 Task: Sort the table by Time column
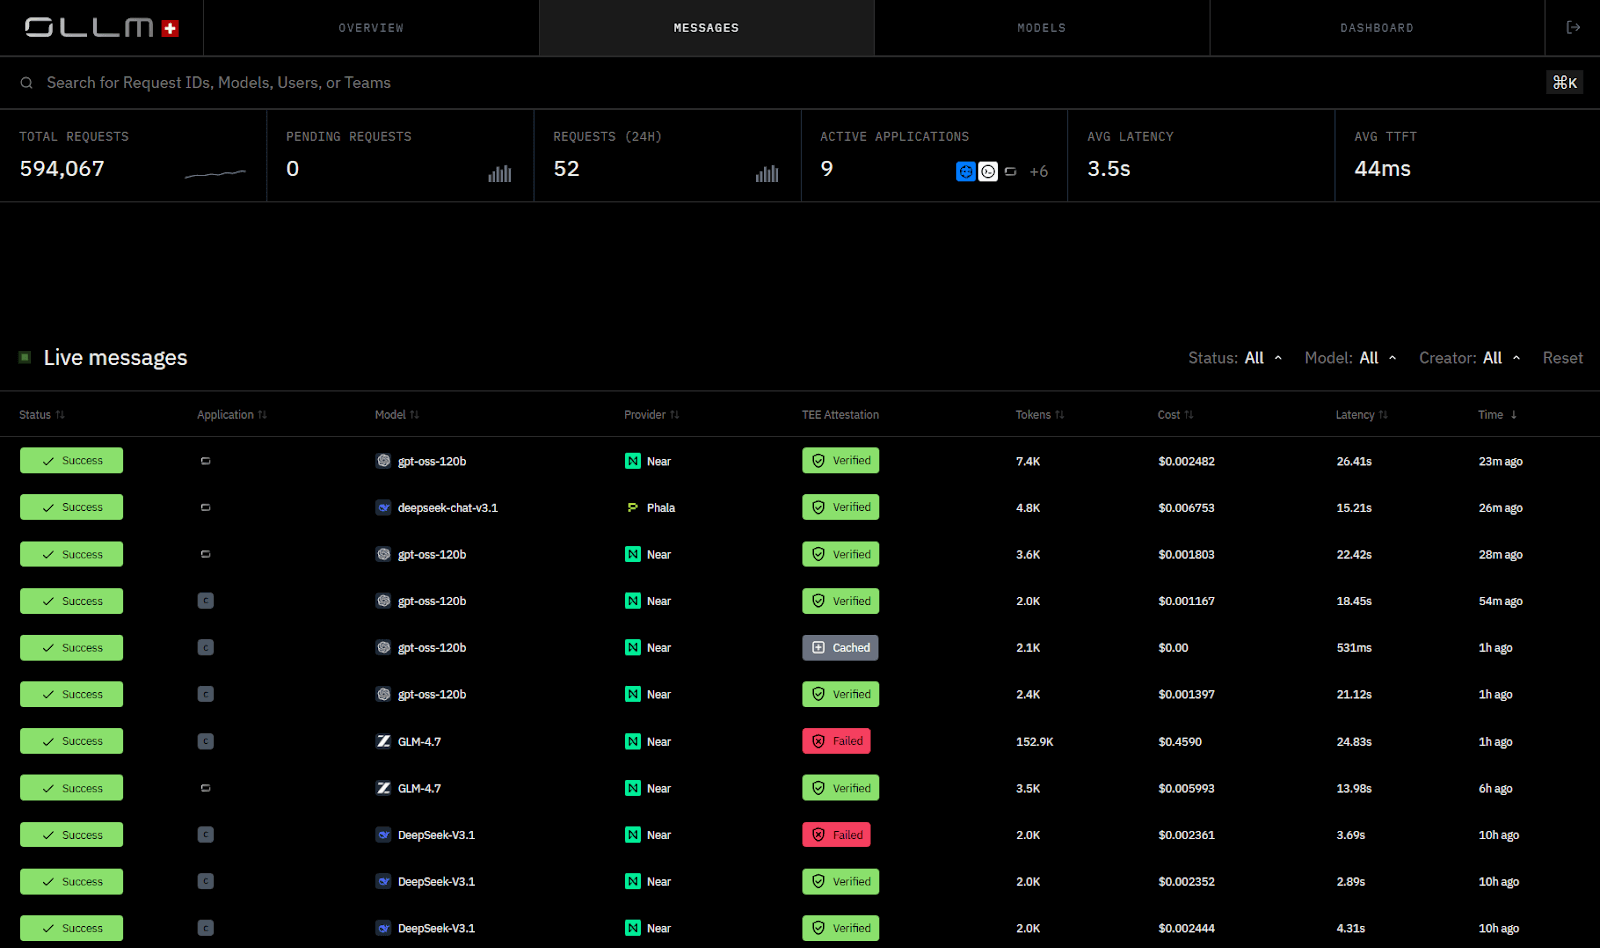tap(1498, 415)
